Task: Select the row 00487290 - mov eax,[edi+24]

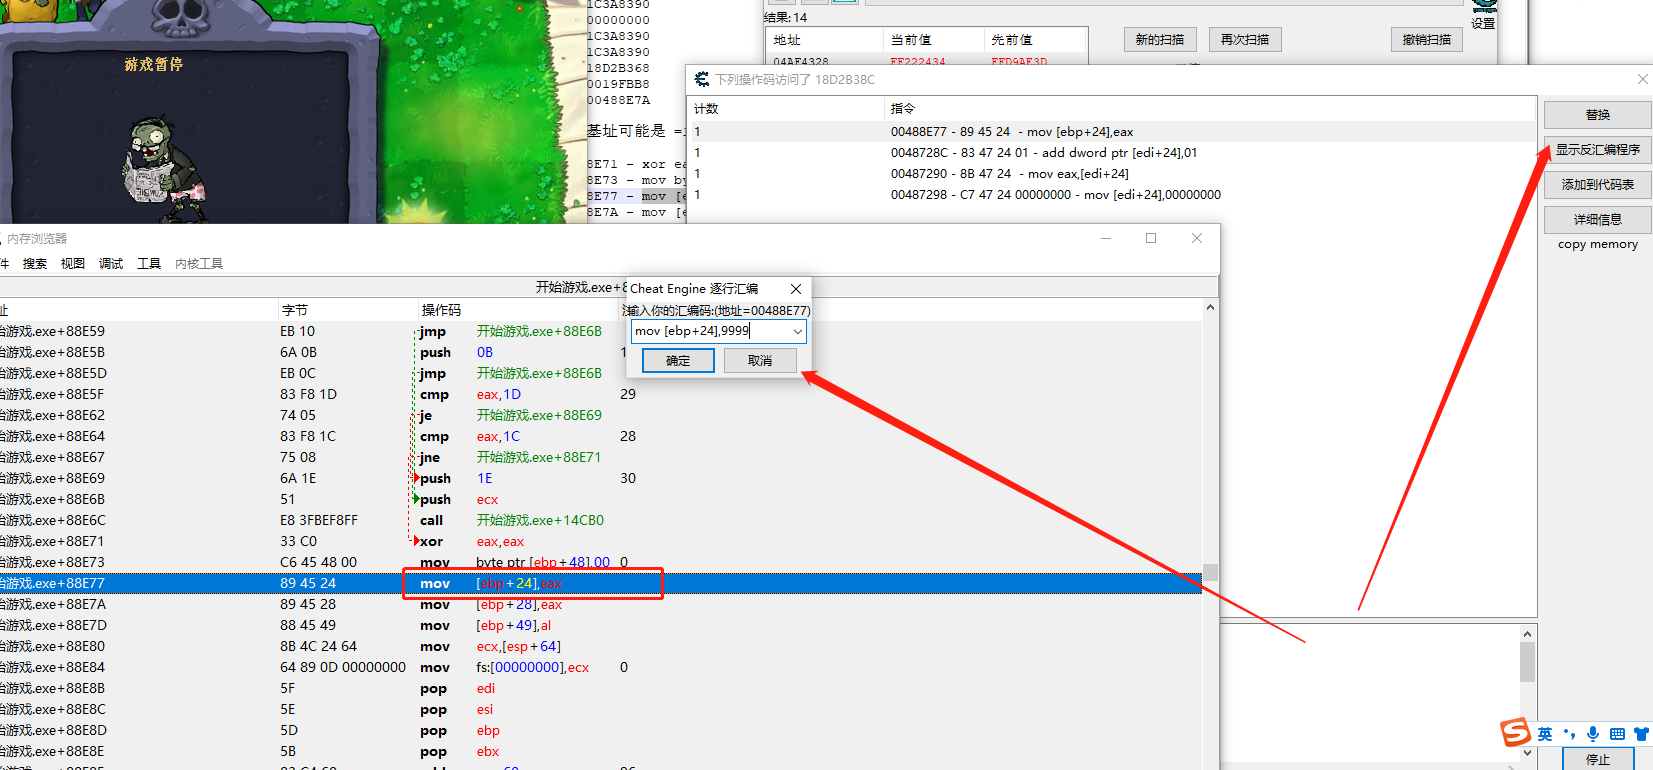Action: pos(1111,174)
